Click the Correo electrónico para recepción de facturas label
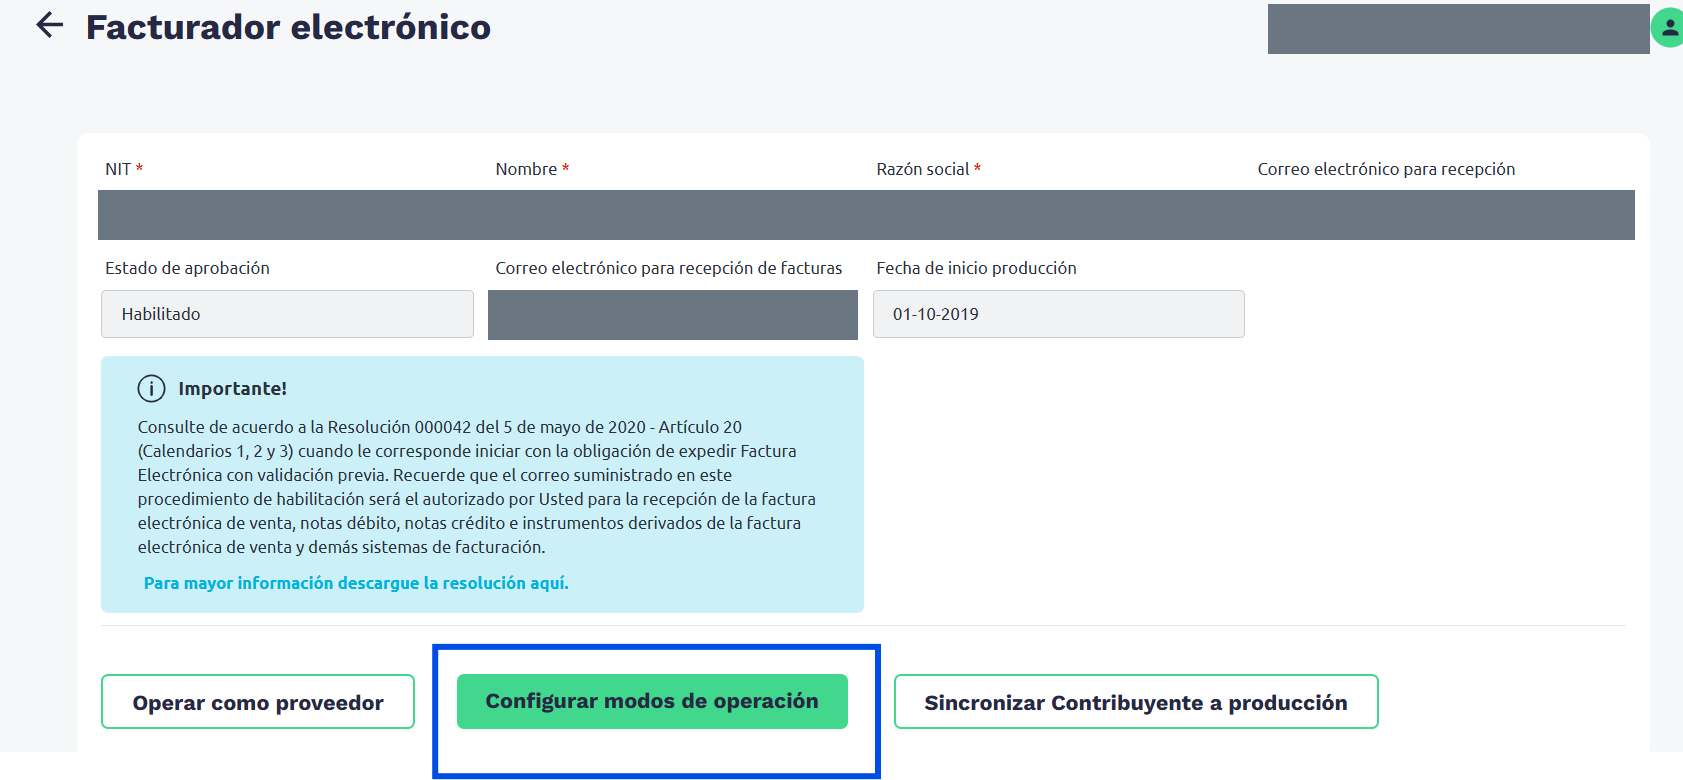 [669, 268]
